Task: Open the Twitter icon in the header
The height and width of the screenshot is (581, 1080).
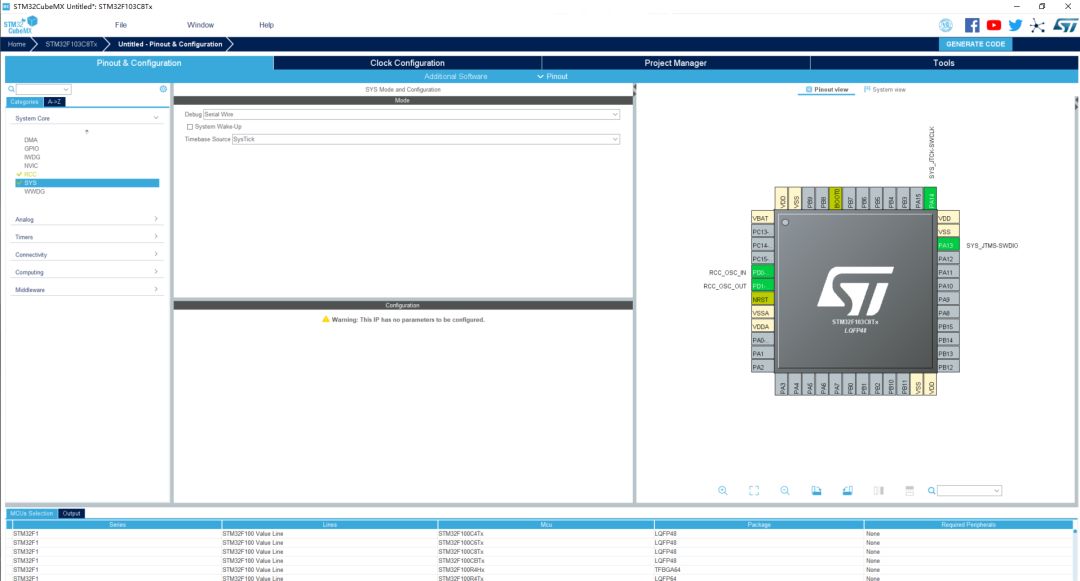Action: pos(1015,25)
